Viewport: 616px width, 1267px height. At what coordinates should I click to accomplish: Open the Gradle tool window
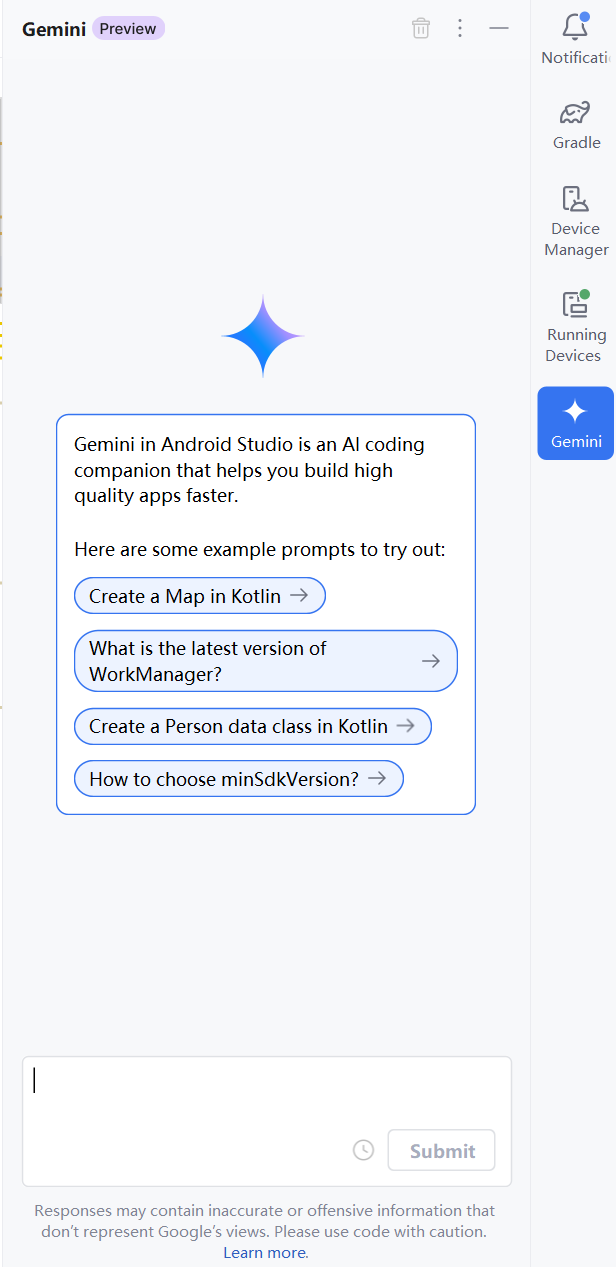(575, 123)
